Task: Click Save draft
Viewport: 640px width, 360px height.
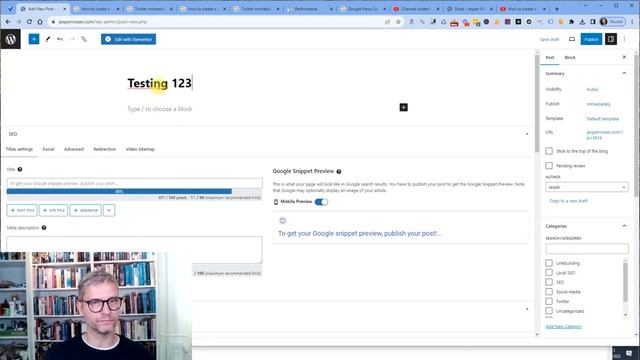Action: coord(549,39)
